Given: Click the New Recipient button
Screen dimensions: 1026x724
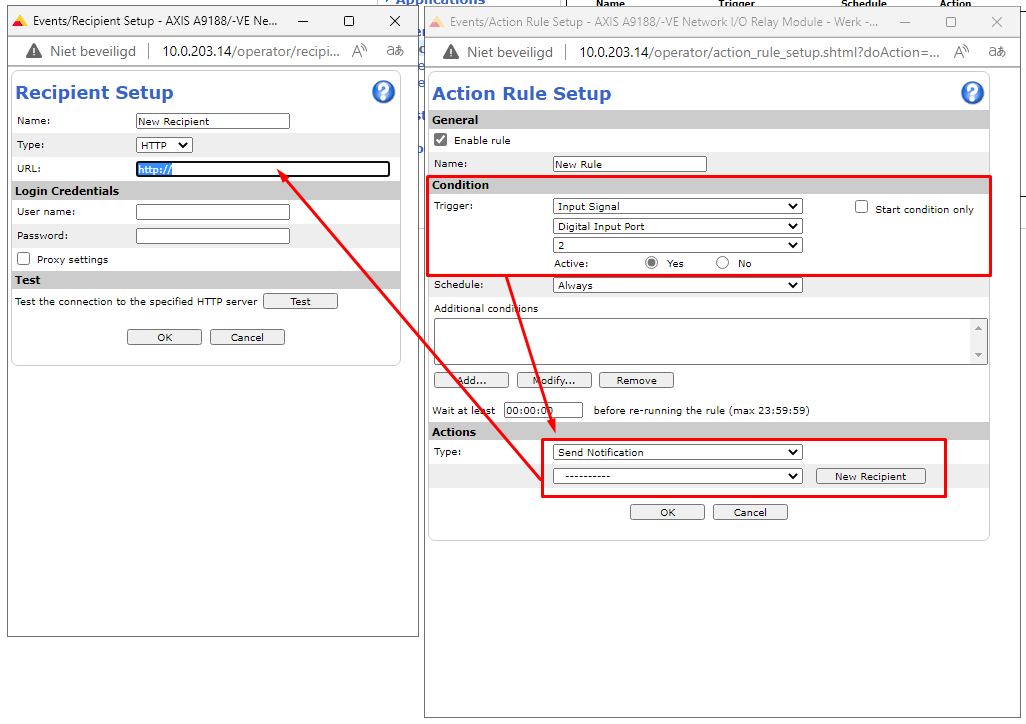Looking at the screenshot, I should (x=870, y=476).
